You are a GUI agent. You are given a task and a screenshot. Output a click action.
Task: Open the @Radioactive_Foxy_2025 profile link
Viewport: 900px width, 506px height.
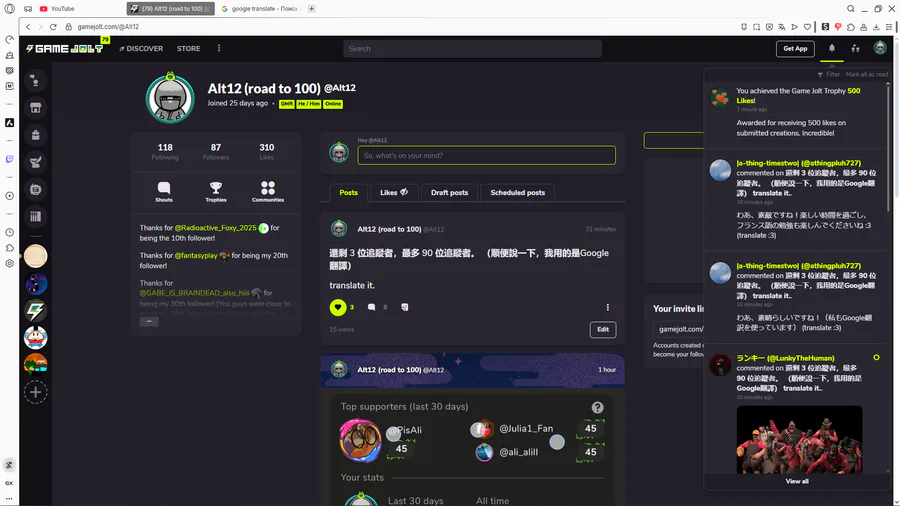click(x=215, y=228)
